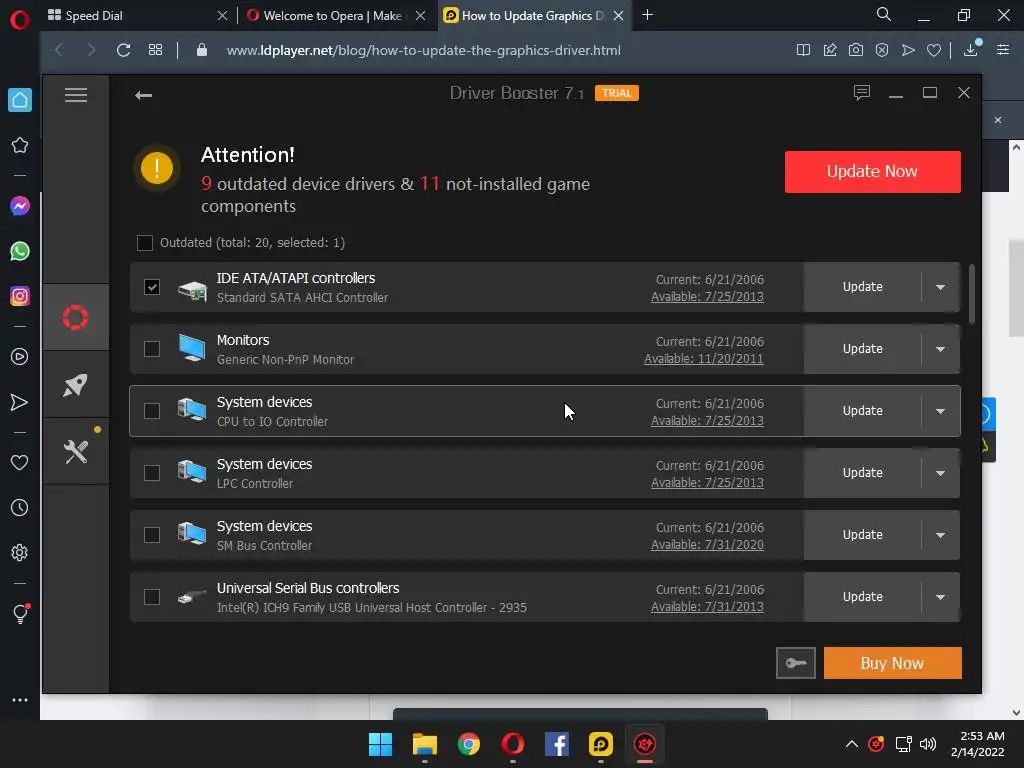
Task: Open Opera downloads icon
Action: pos(971,49)
